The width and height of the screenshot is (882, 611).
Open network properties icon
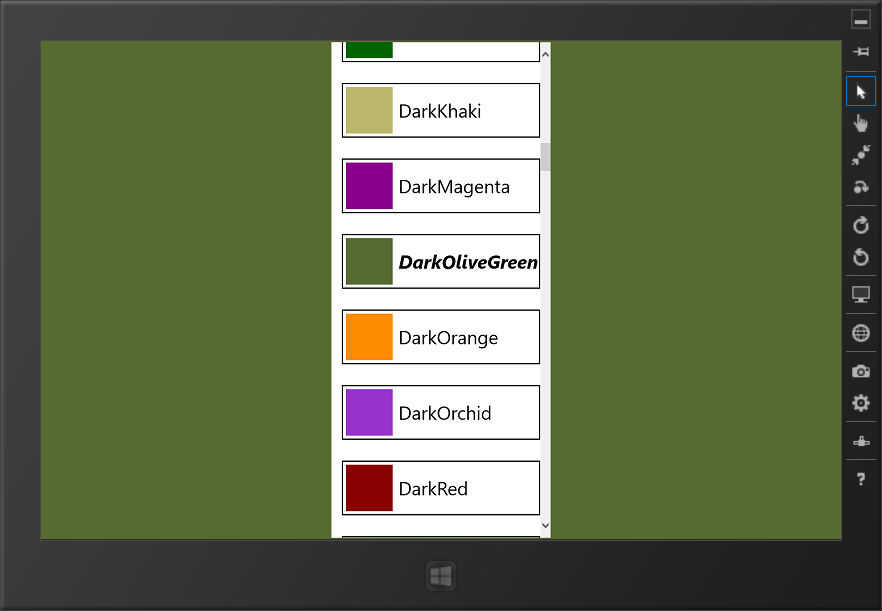[x=861, y=441]
